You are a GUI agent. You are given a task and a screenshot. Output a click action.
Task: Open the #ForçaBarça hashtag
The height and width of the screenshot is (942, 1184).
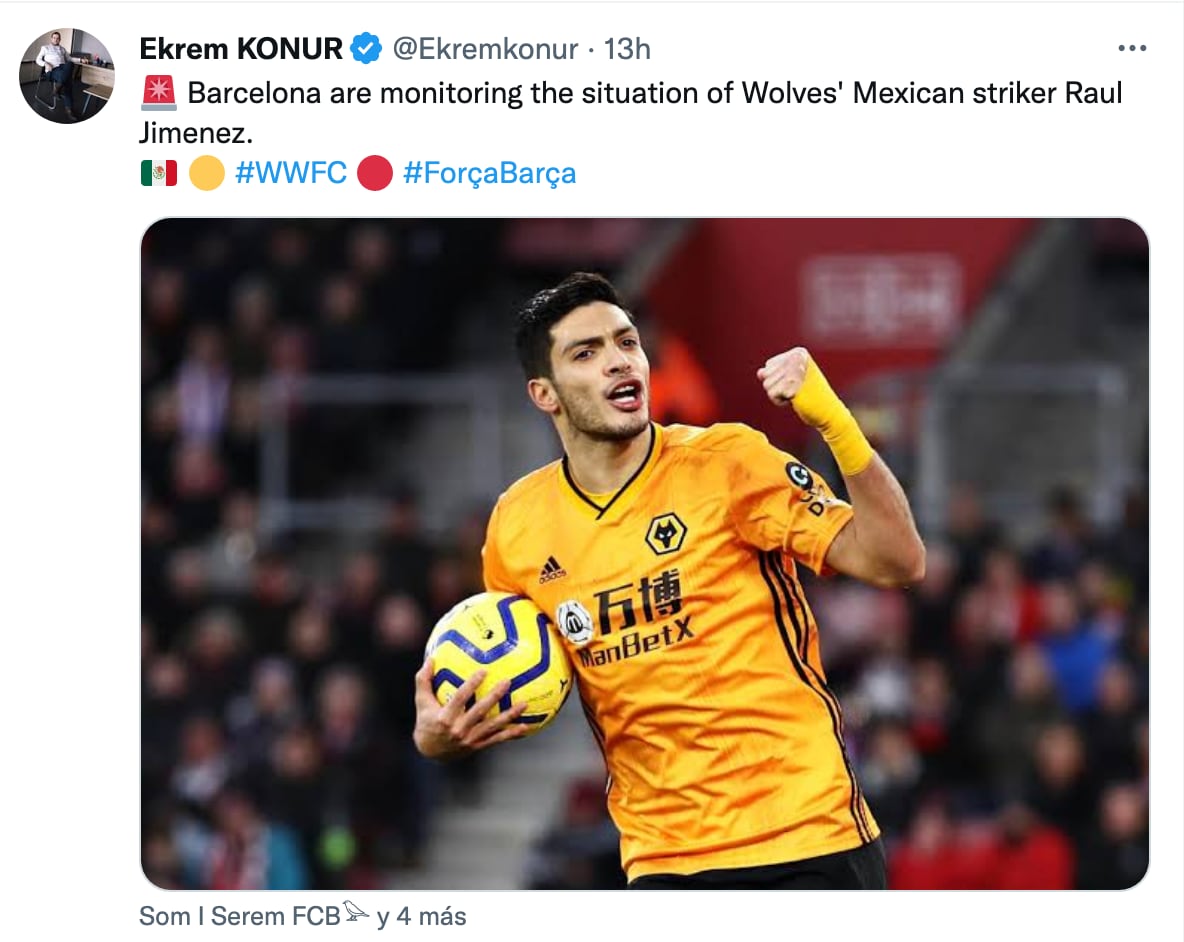point(489,173)
